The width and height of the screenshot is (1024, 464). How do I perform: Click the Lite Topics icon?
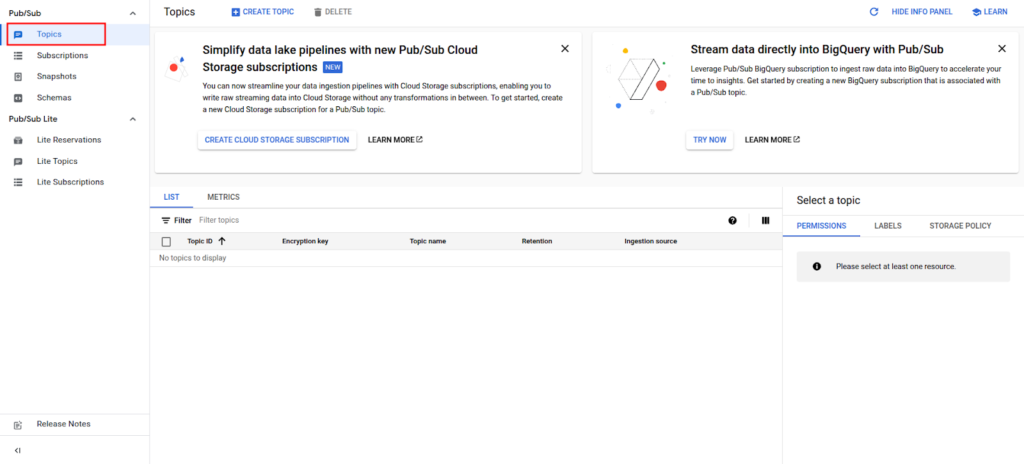18,161
